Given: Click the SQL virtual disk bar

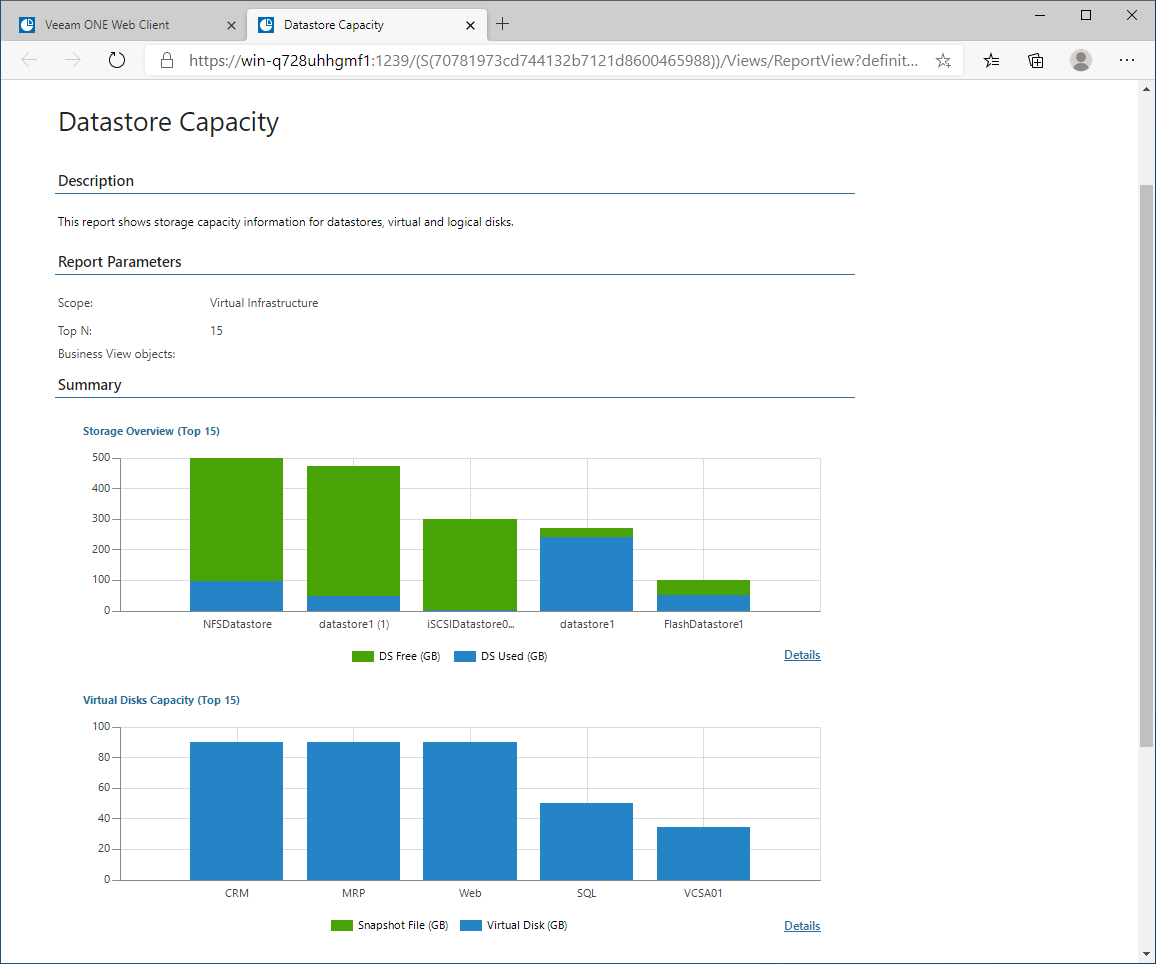Looking at the screenshot, I should coord(586,842).
